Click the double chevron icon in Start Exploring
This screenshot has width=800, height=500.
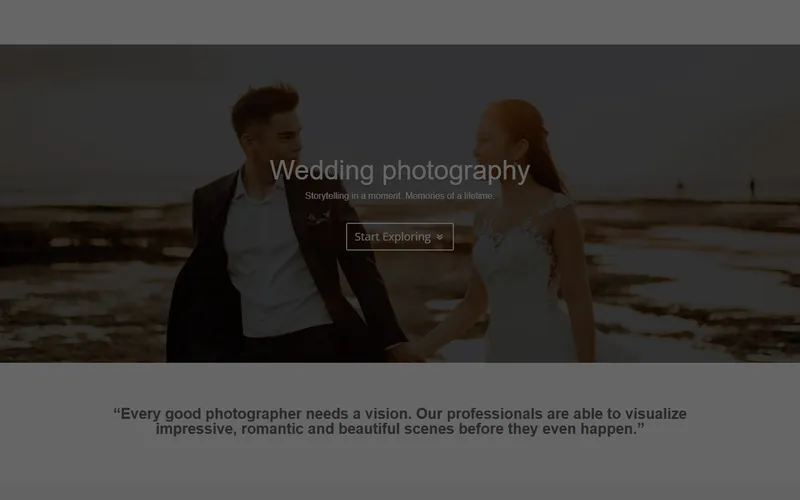[439, 237]
